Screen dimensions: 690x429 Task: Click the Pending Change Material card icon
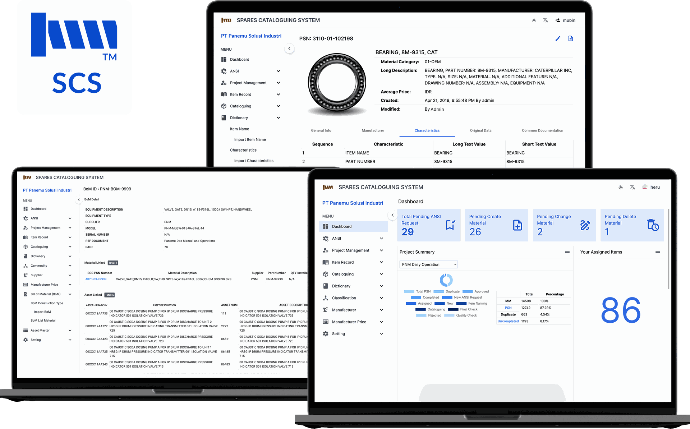pyautogui.click(x=584, y=225)
